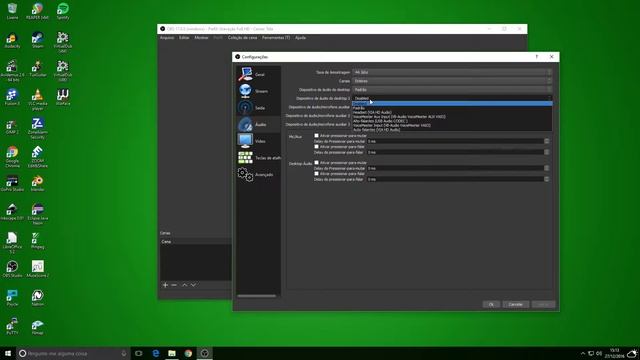
Task: Click the taskbar clock and date
Action: (615, 353)
